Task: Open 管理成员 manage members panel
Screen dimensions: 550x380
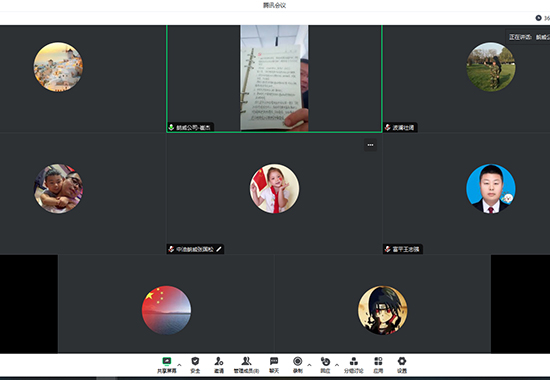Action: 246,365
